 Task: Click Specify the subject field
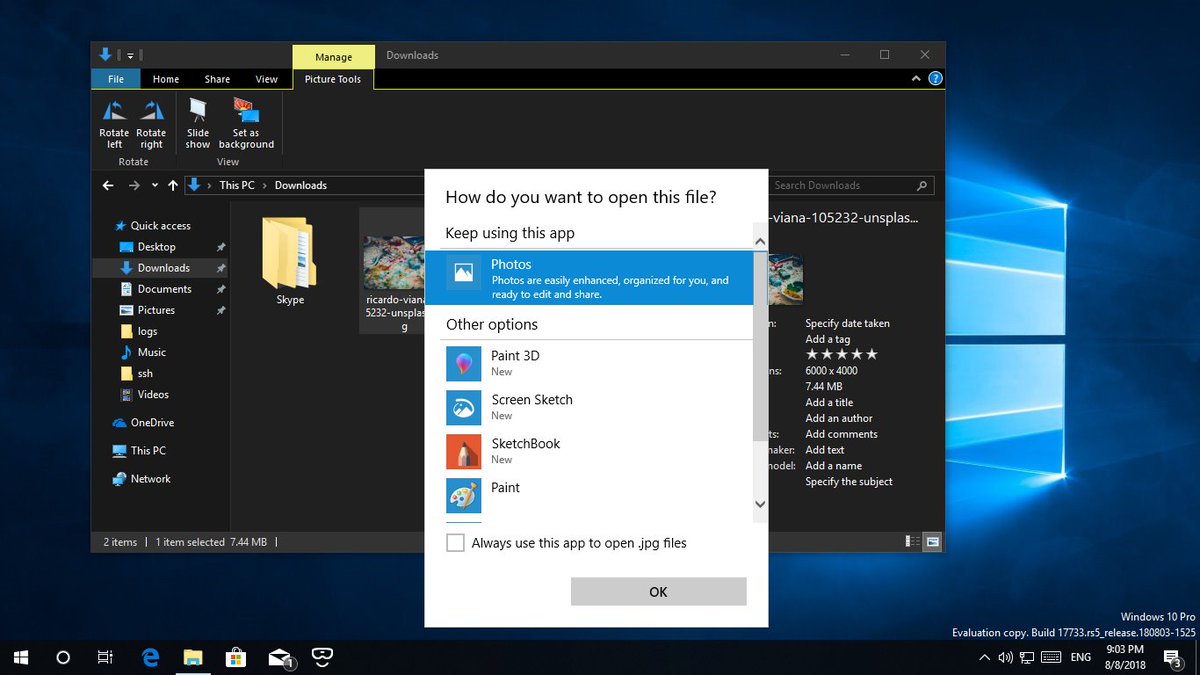849,481
